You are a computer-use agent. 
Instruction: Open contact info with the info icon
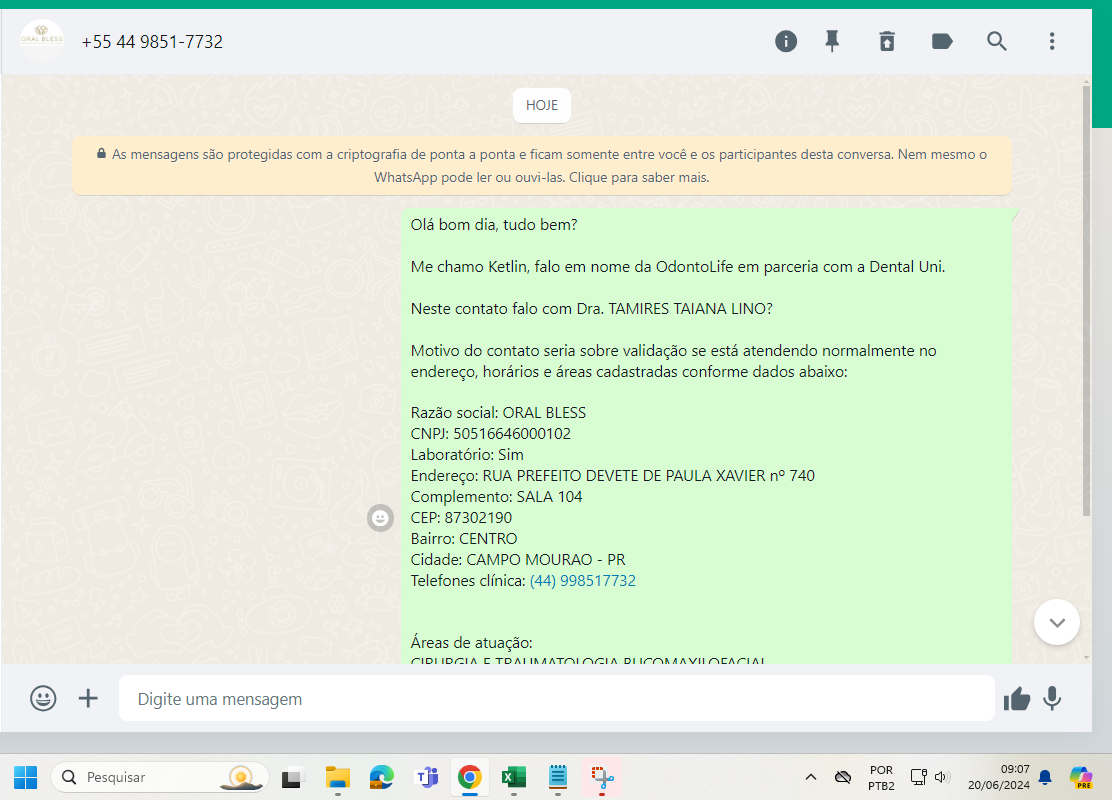pyautogui.click(x=786, y=41)
